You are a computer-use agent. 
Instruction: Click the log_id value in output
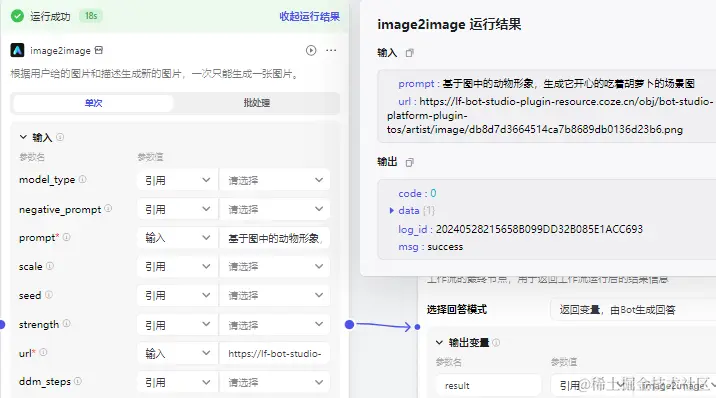pos(539,229)
